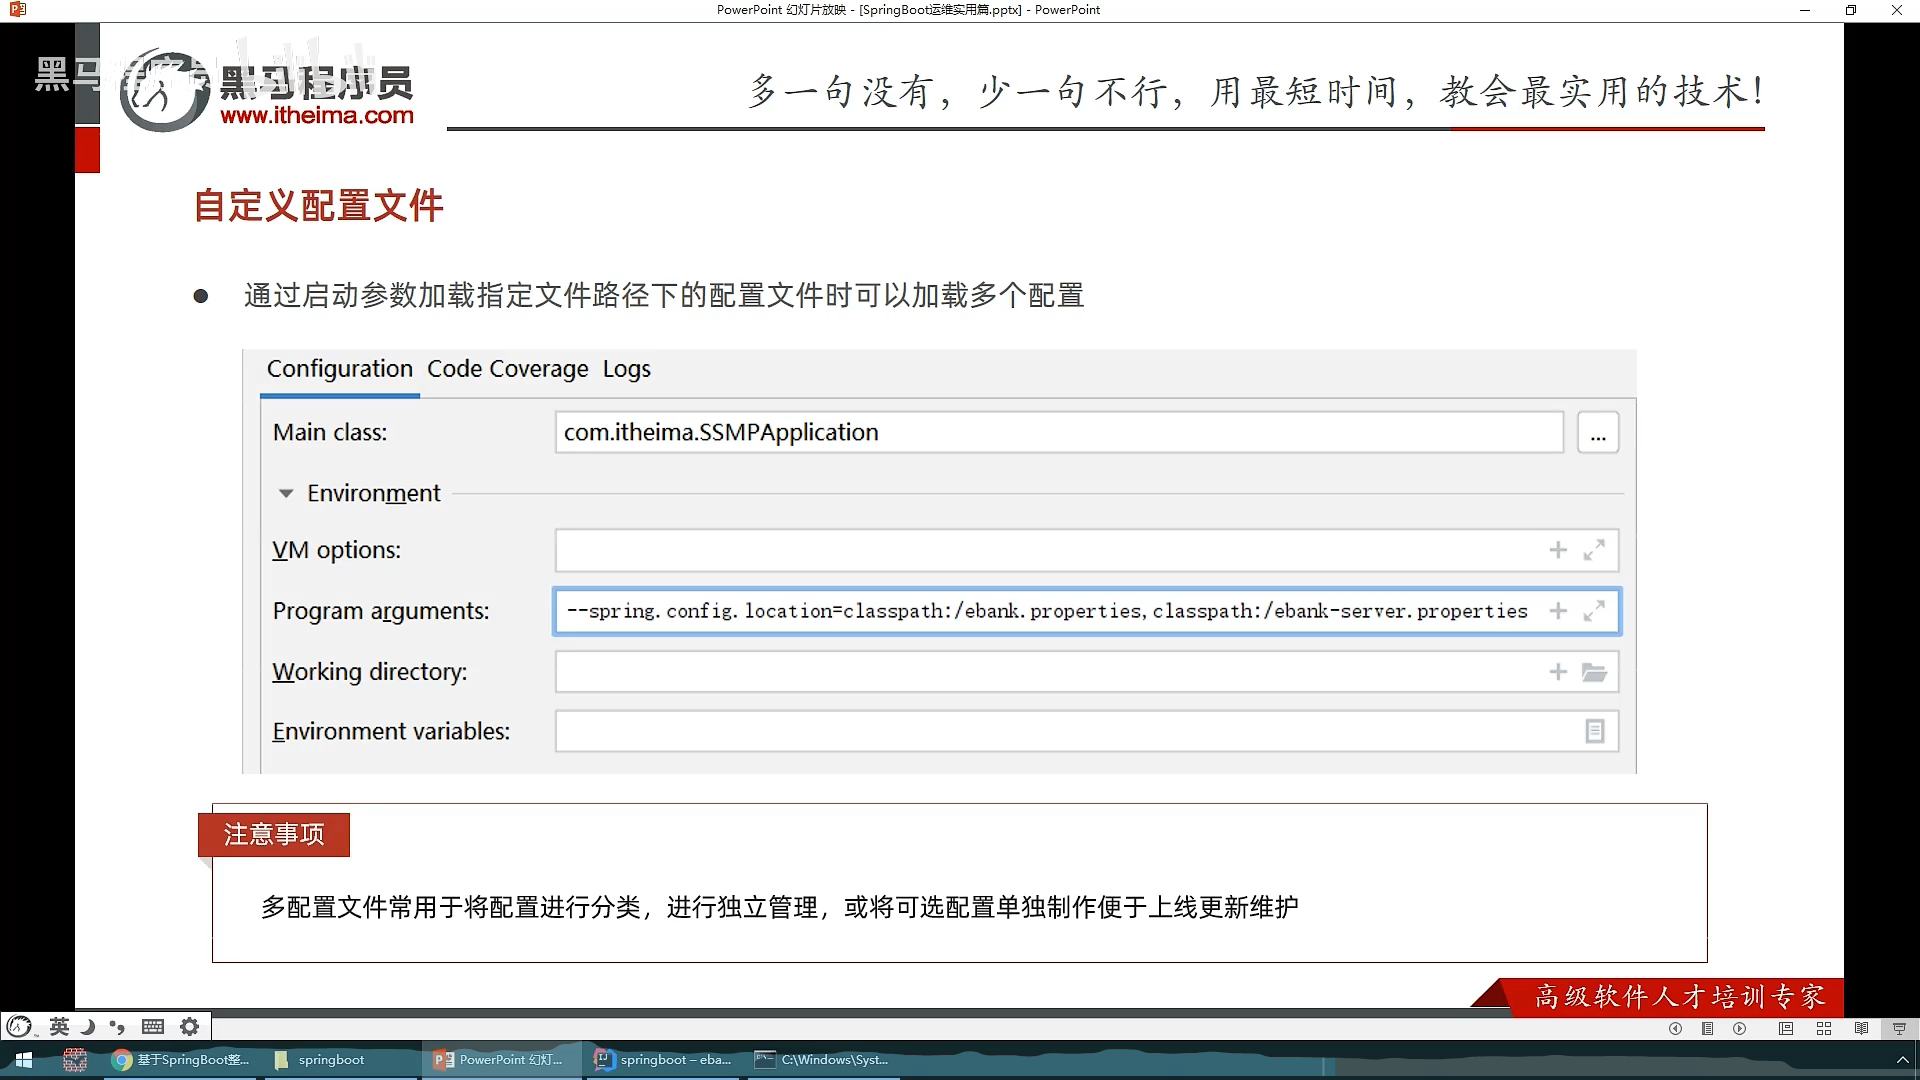Image resolution: width=1920 pixels, height=1080 pixels.
Task: Switch to Reading view
Action: pos(1861,1028)
